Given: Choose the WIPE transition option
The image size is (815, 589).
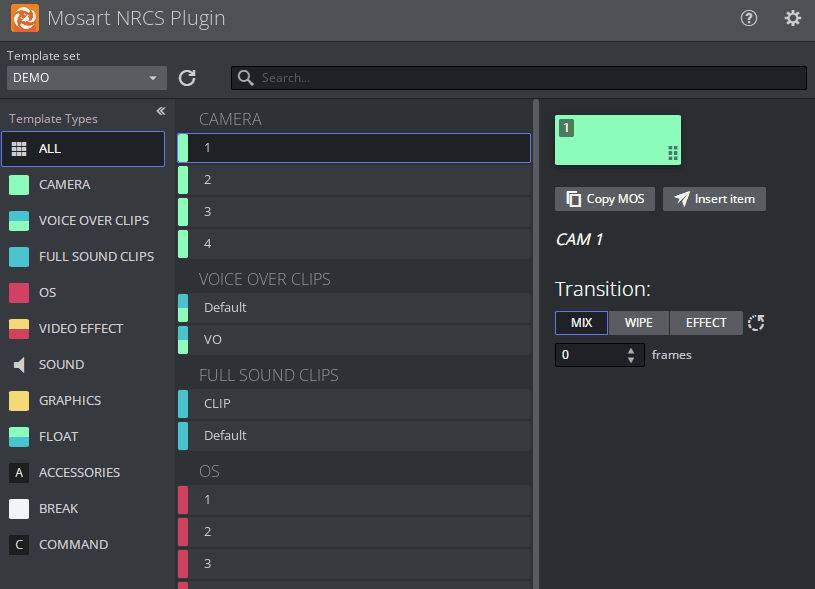Looking at the screenshot, I should 638,323.
